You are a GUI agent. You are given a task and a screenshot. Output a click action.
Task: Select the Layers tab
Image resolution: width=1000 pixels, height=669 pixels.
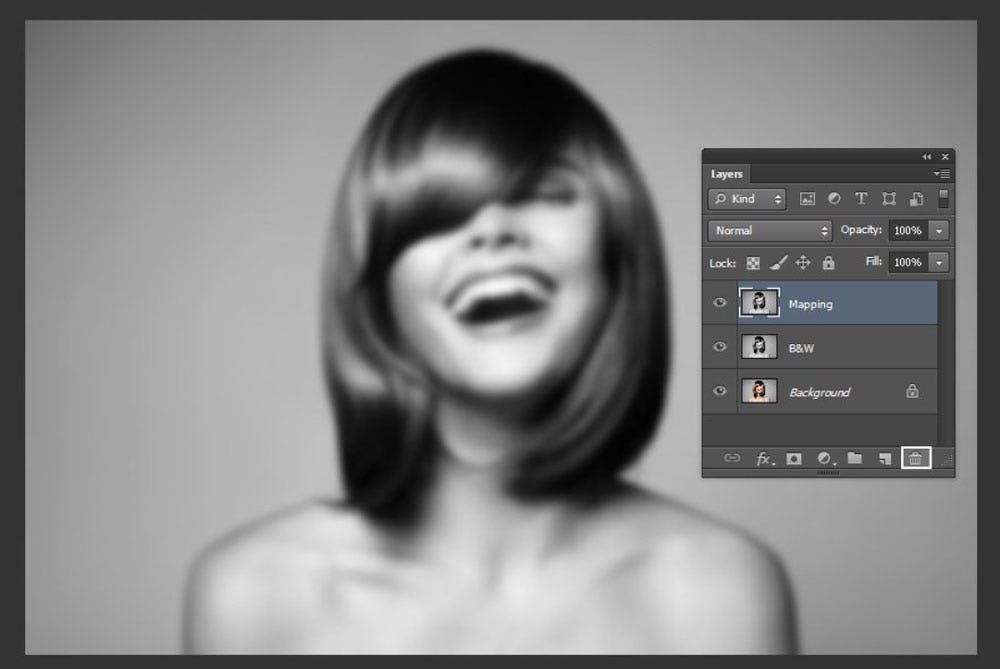[727, 174]
